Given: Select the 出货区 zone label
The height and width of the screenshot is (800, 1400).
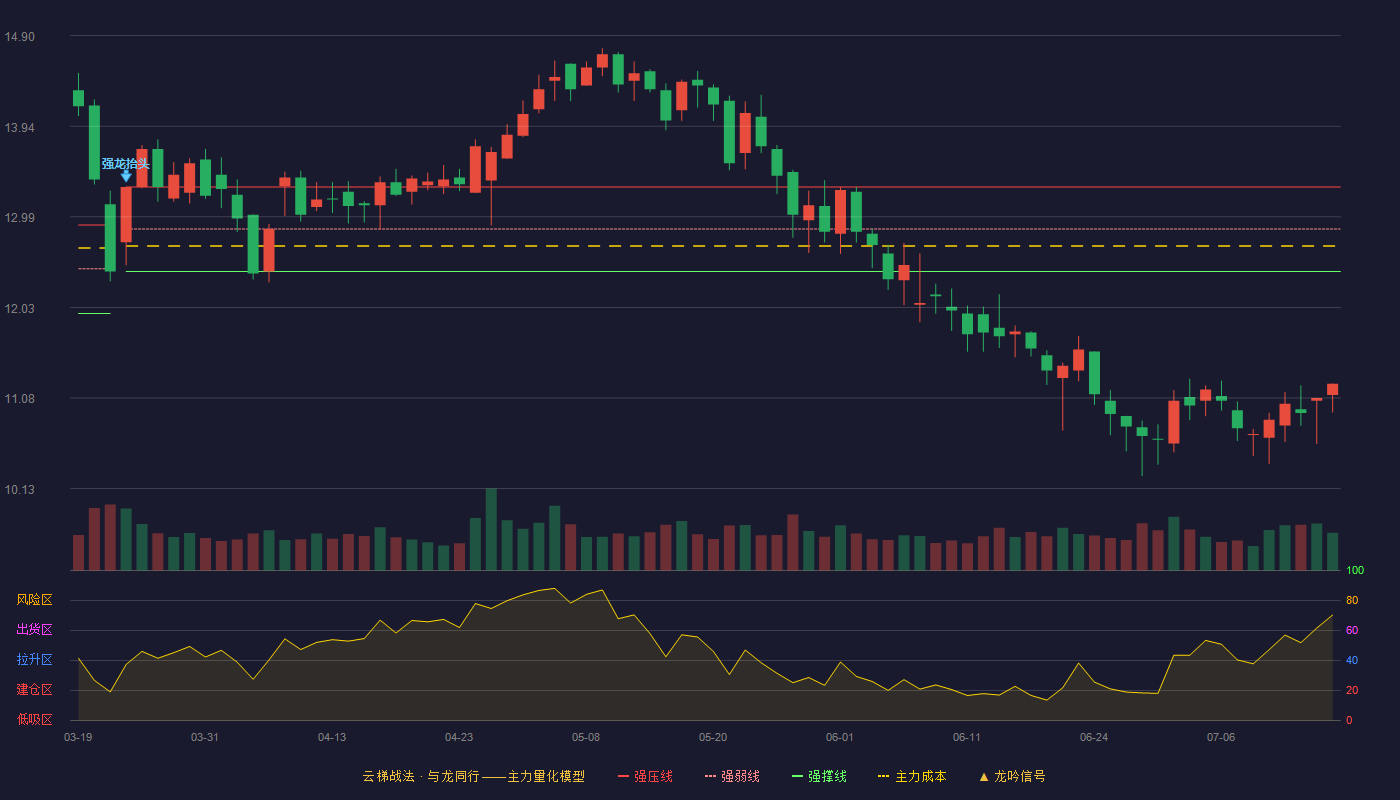Looking at the screenshot, I should tap(34, 630).
